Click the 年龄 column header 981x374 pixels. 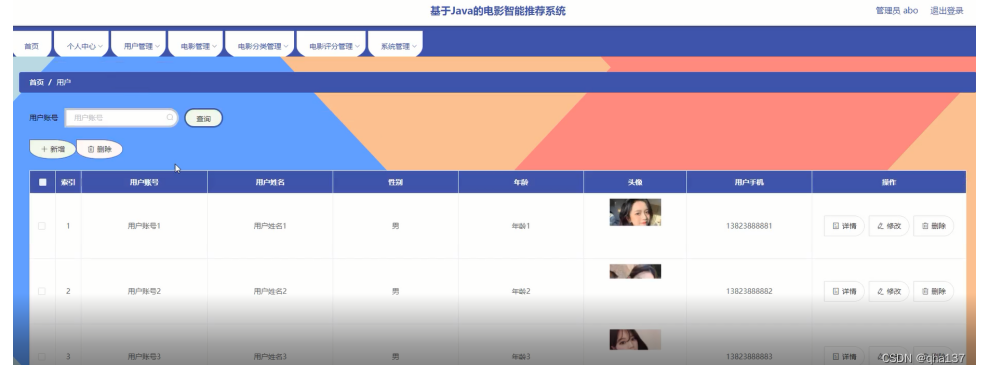pos(521,183)
